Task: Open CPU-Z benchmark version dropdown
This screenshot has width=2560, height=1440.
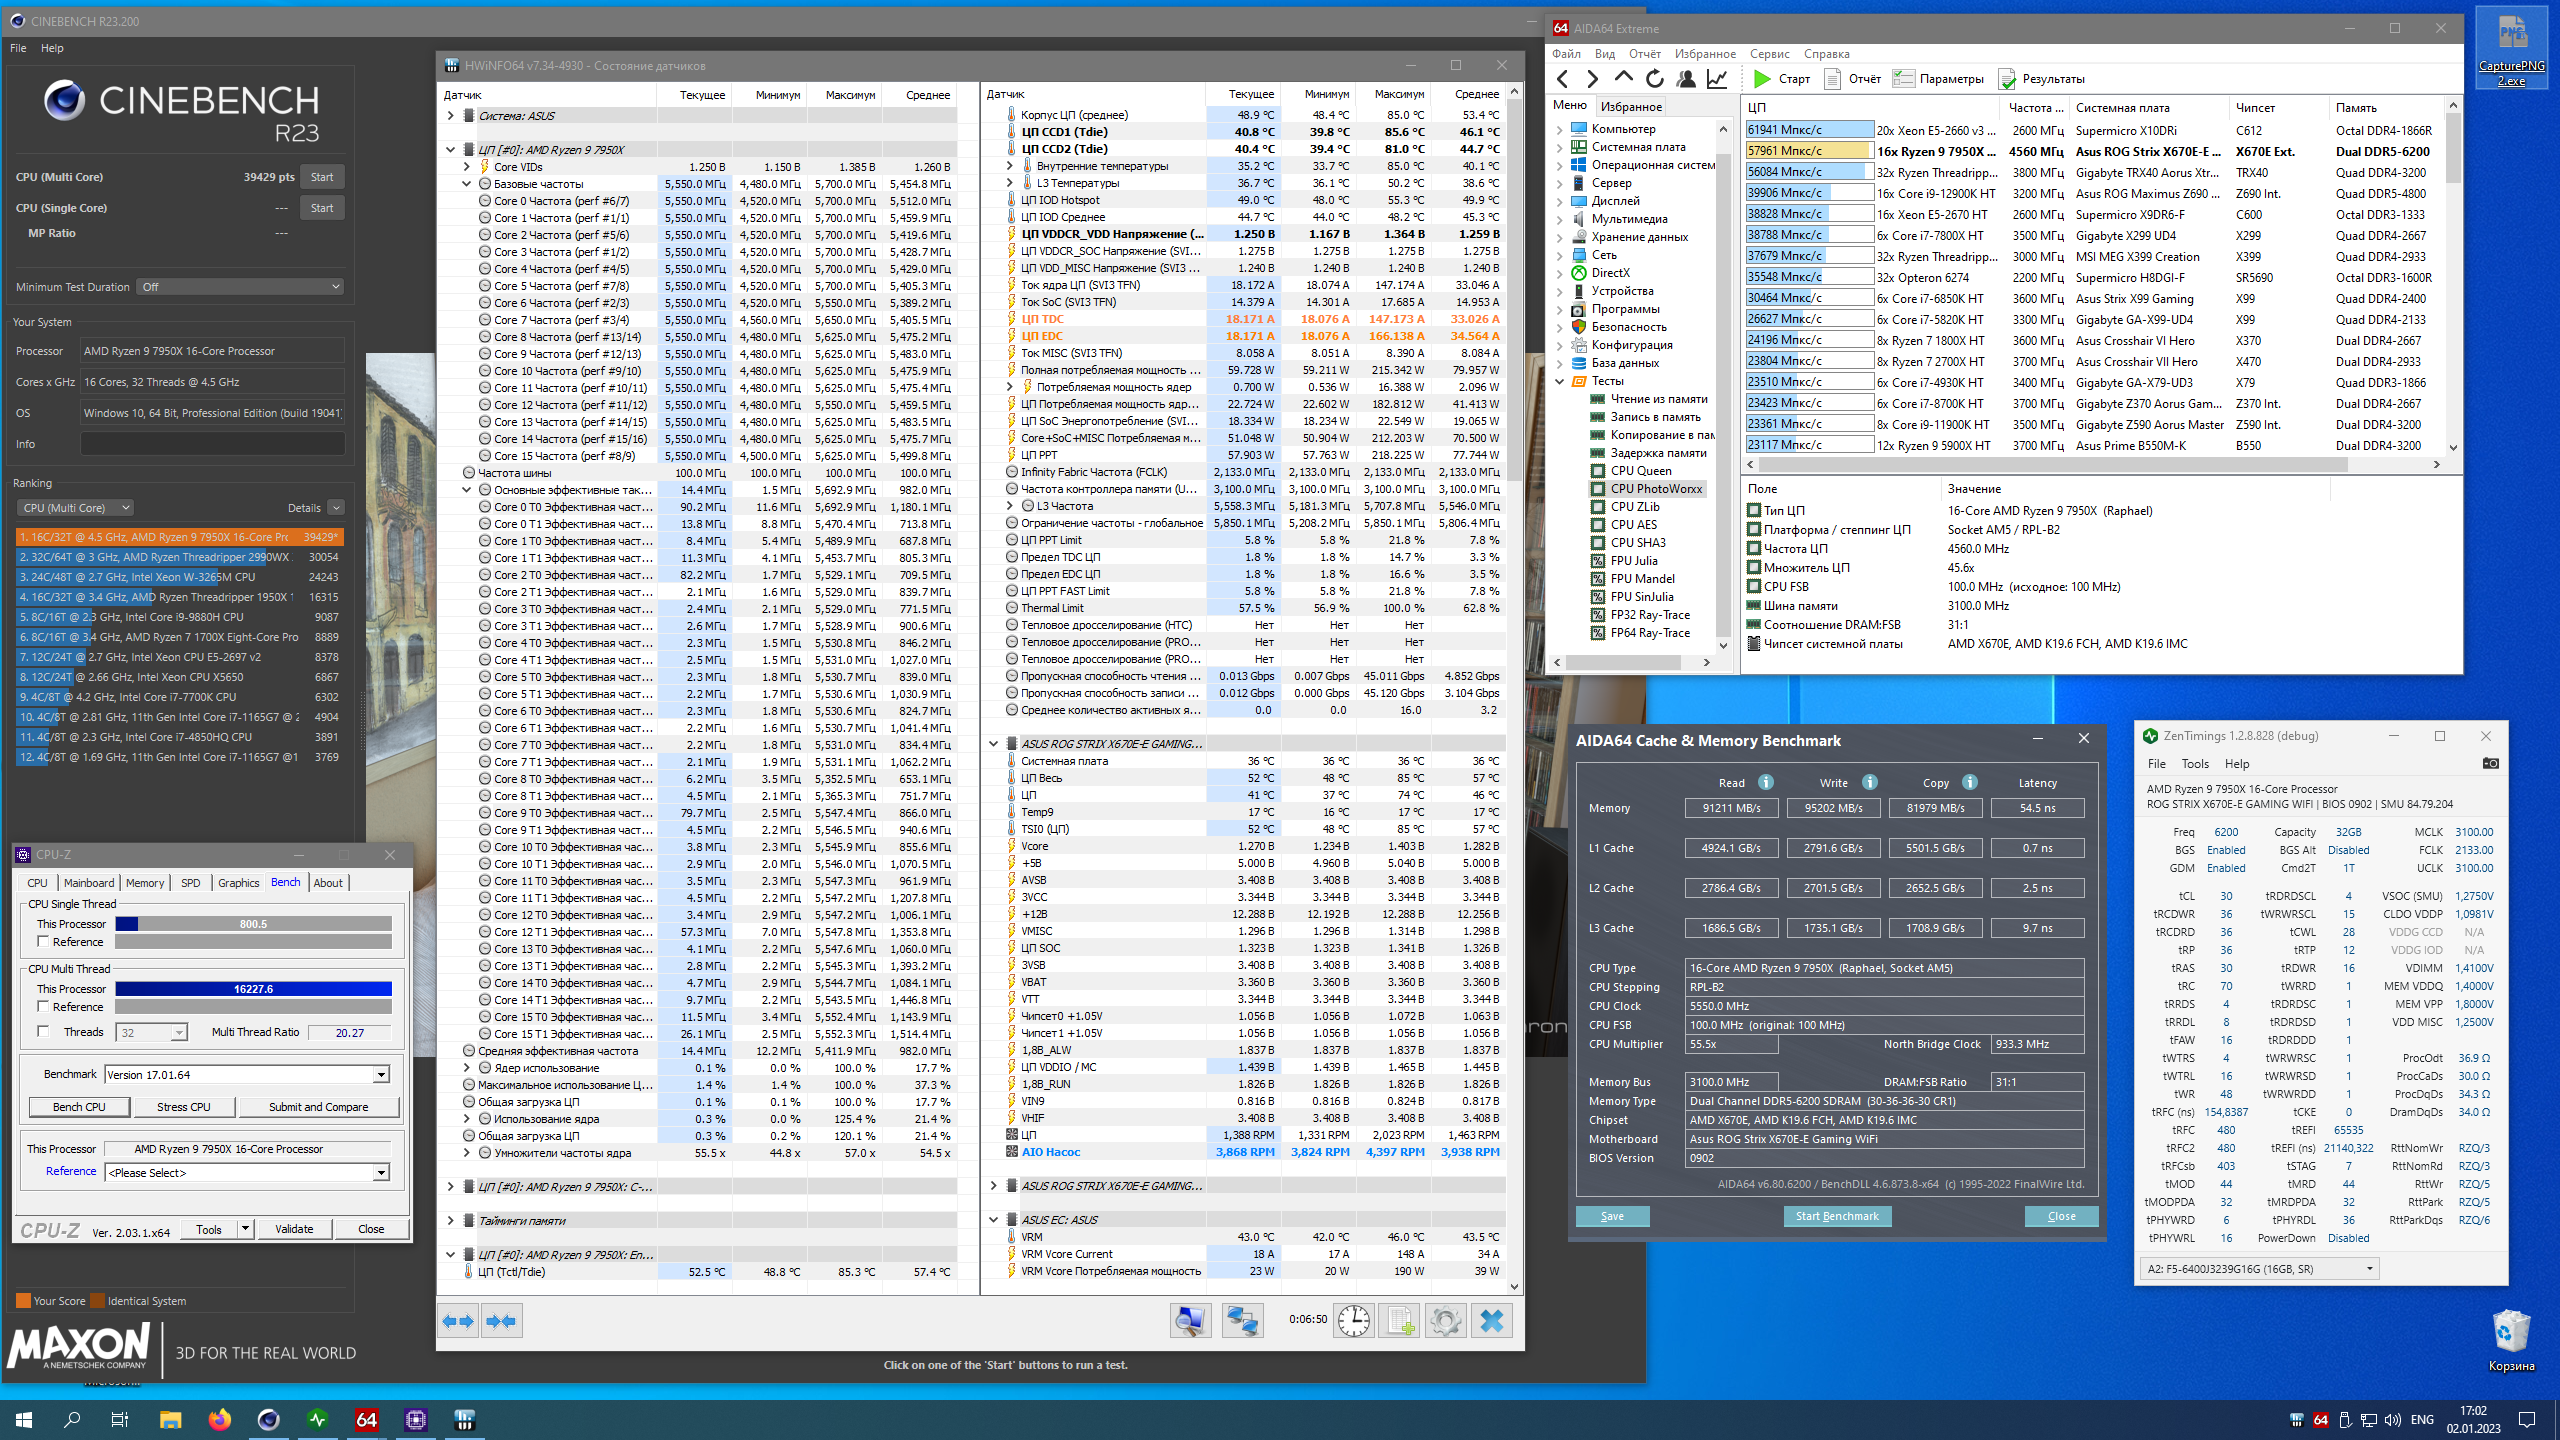Action: click(381, 1075)
